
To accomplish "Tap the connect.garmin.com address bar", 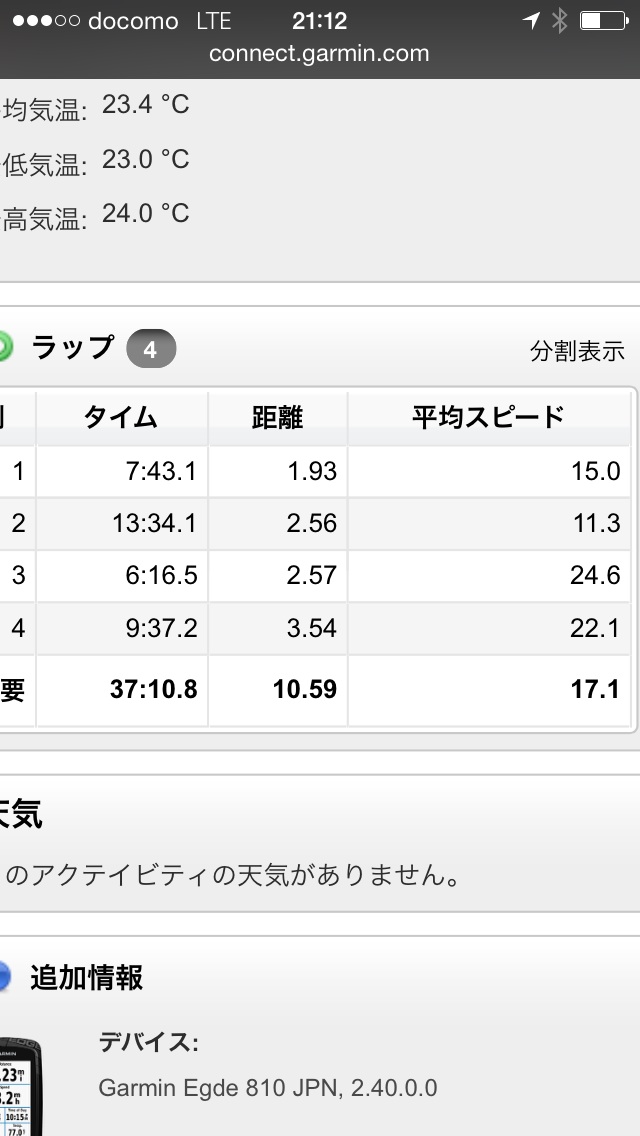I will pos(319,54).
